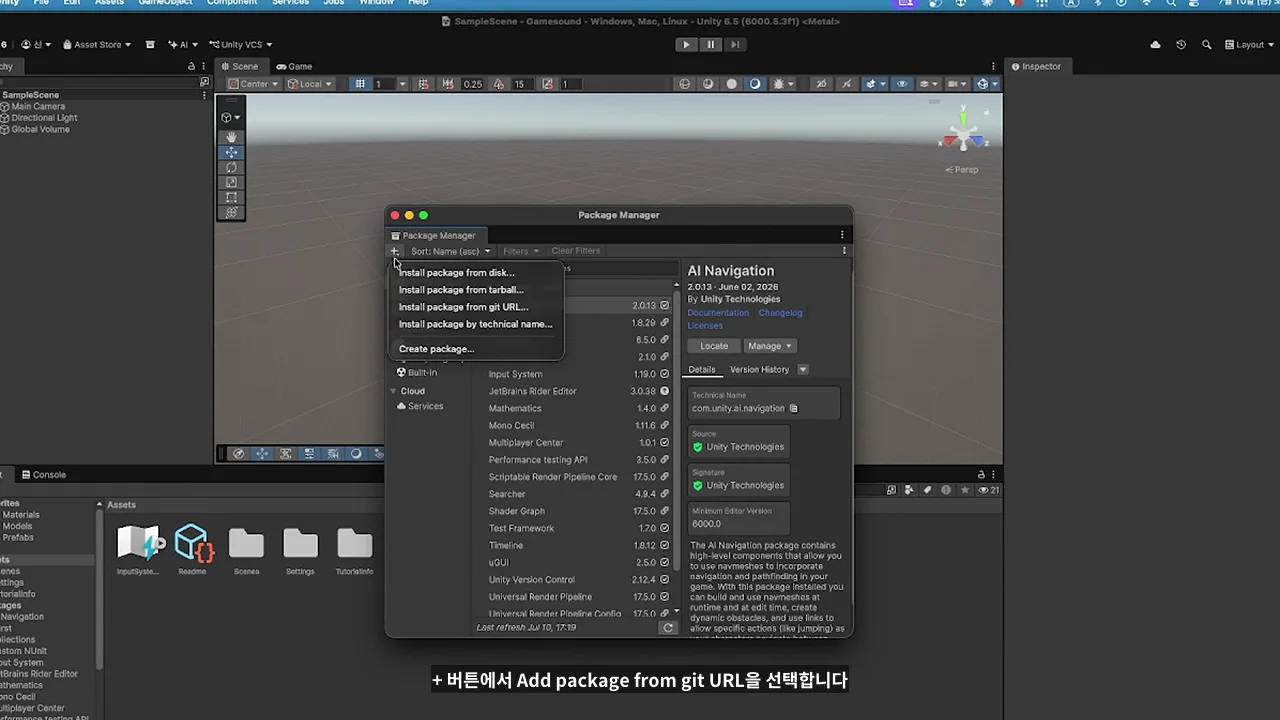The width and height of the screenshot is (1280, 720).
Task: Expand the dropdown arrow beside Version History
Action: [x=802, y=370]
